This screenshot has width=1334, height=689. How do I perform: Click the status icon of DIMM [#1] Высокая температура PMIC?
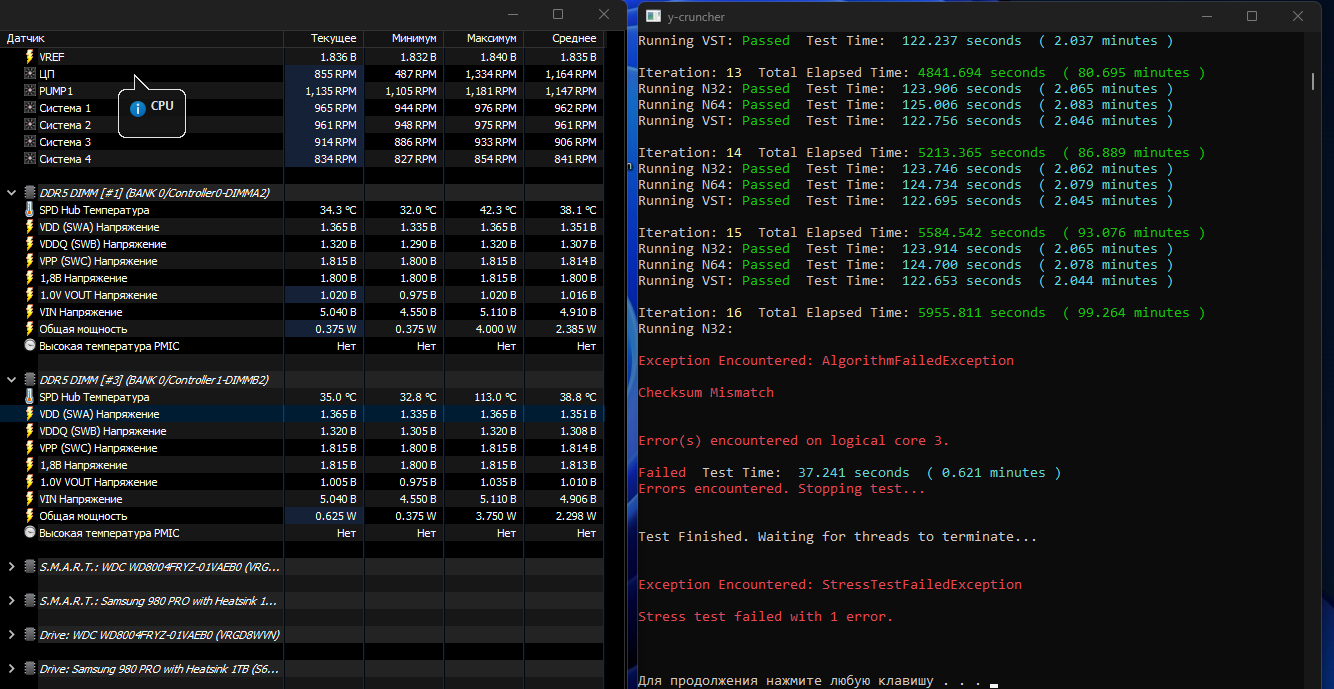[x=29, y=346]
